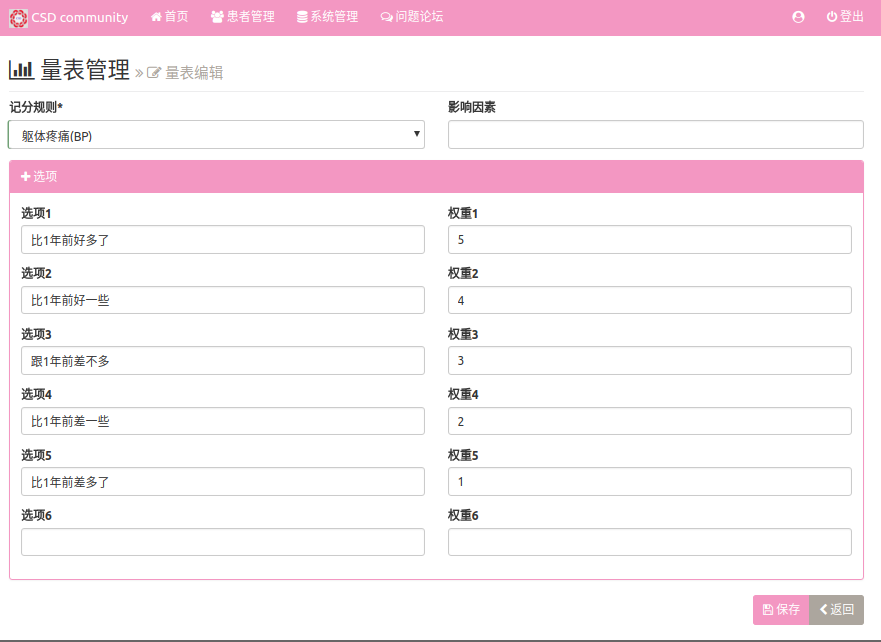Focus the 选项1 text field
881x642 pixels.
[x=222, y=240]
